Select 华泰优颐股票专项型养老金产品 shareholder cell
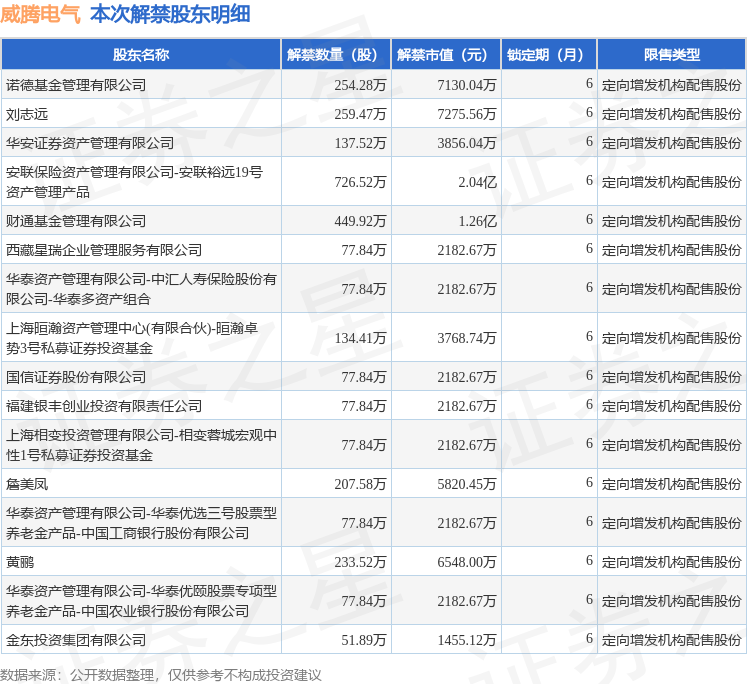 pos(141,601)
